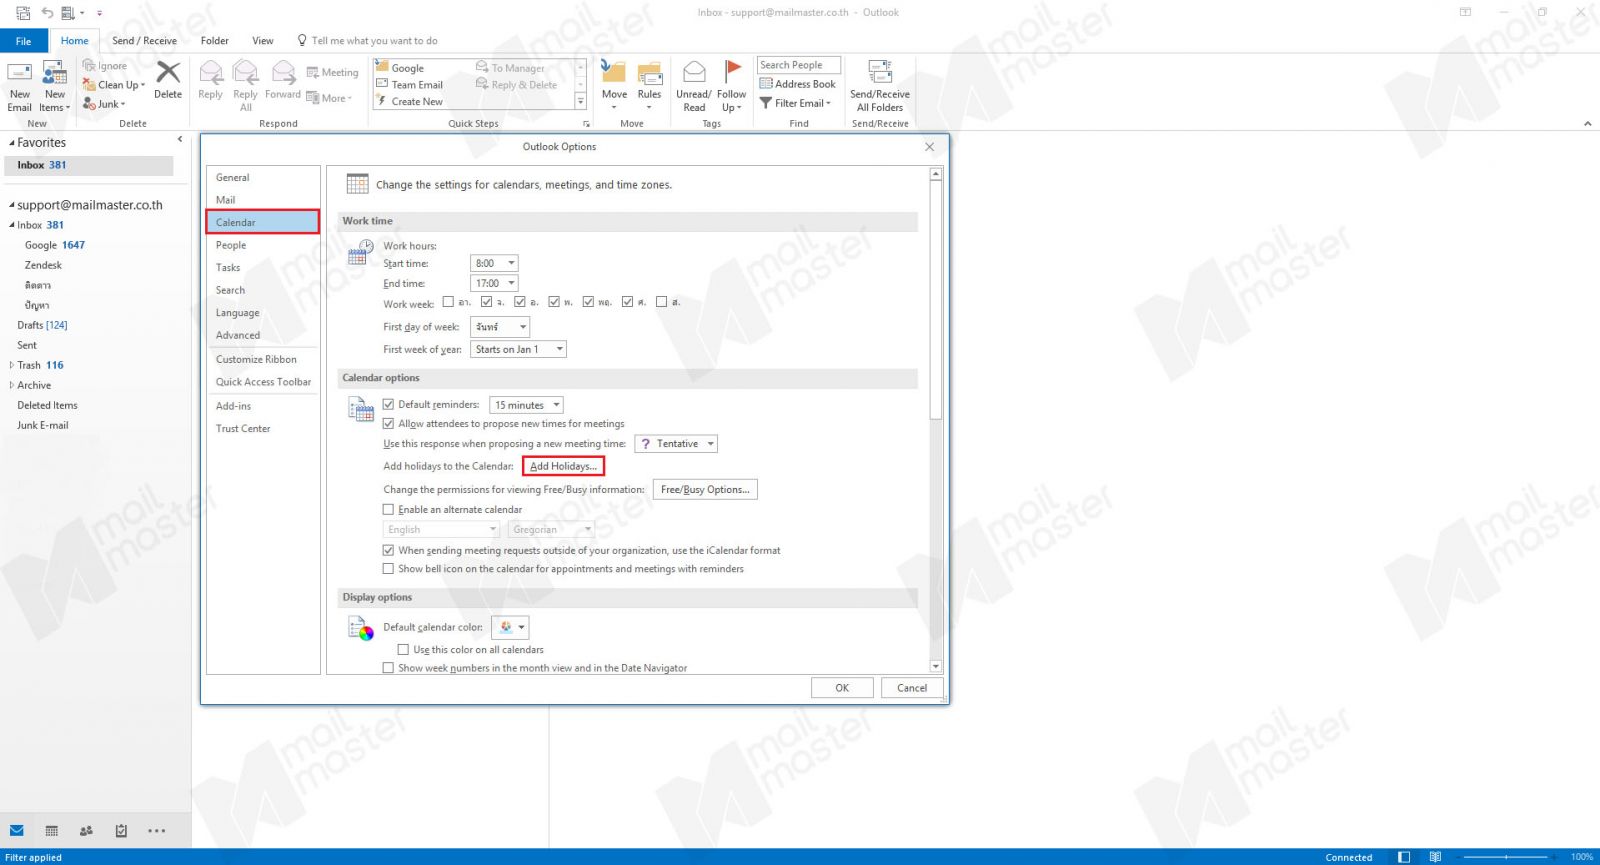Click Cancel in Outlook Options
Viewport: 1600px width, 865px height.
[912, 688]
